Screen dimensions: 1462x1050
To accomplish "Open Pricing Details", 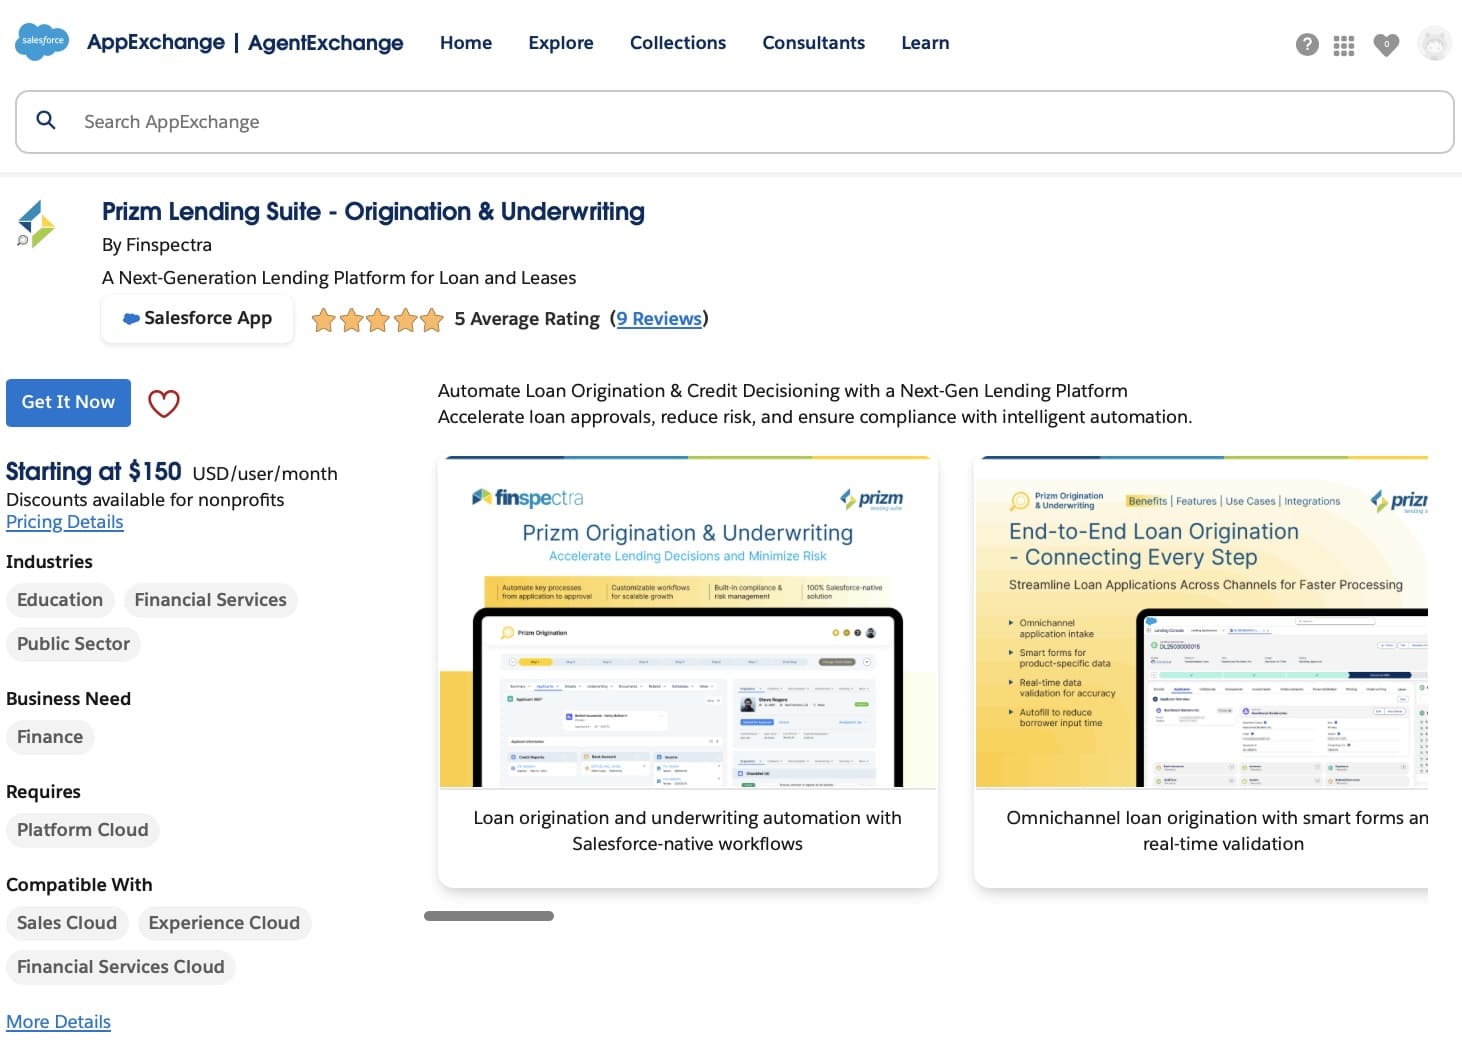I will click(x=64, y=521).
